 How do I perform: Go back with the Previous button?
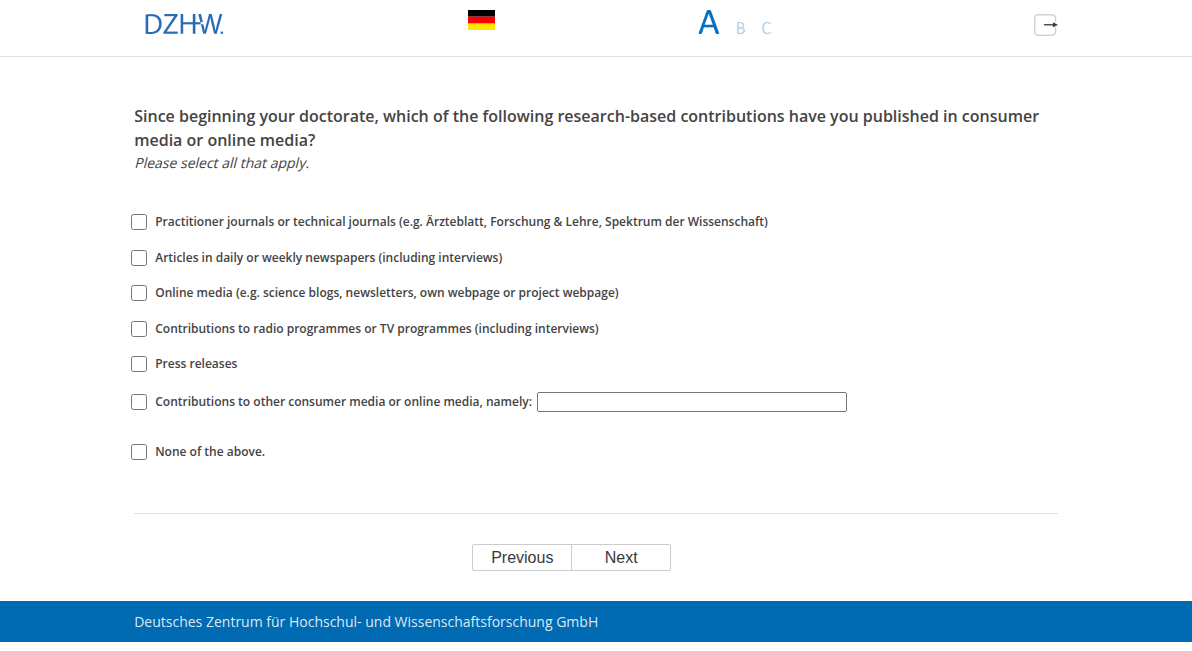pos(522,557)
